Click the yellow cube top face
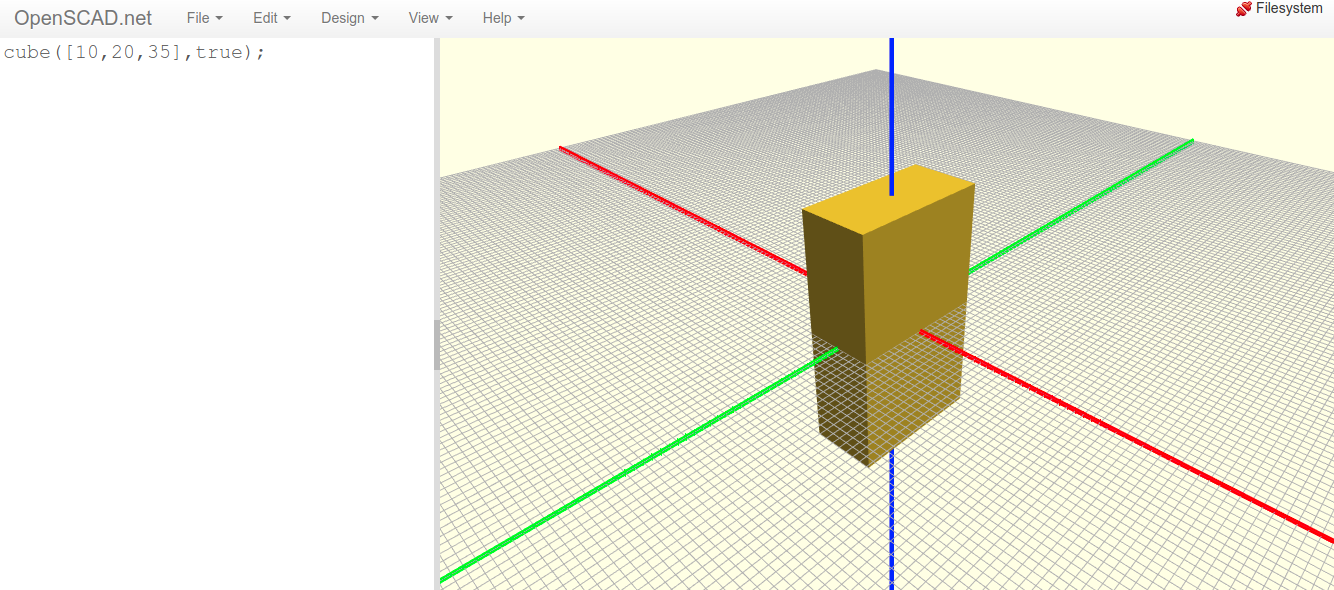The image size is (1334, 590). tap(888, 200)
